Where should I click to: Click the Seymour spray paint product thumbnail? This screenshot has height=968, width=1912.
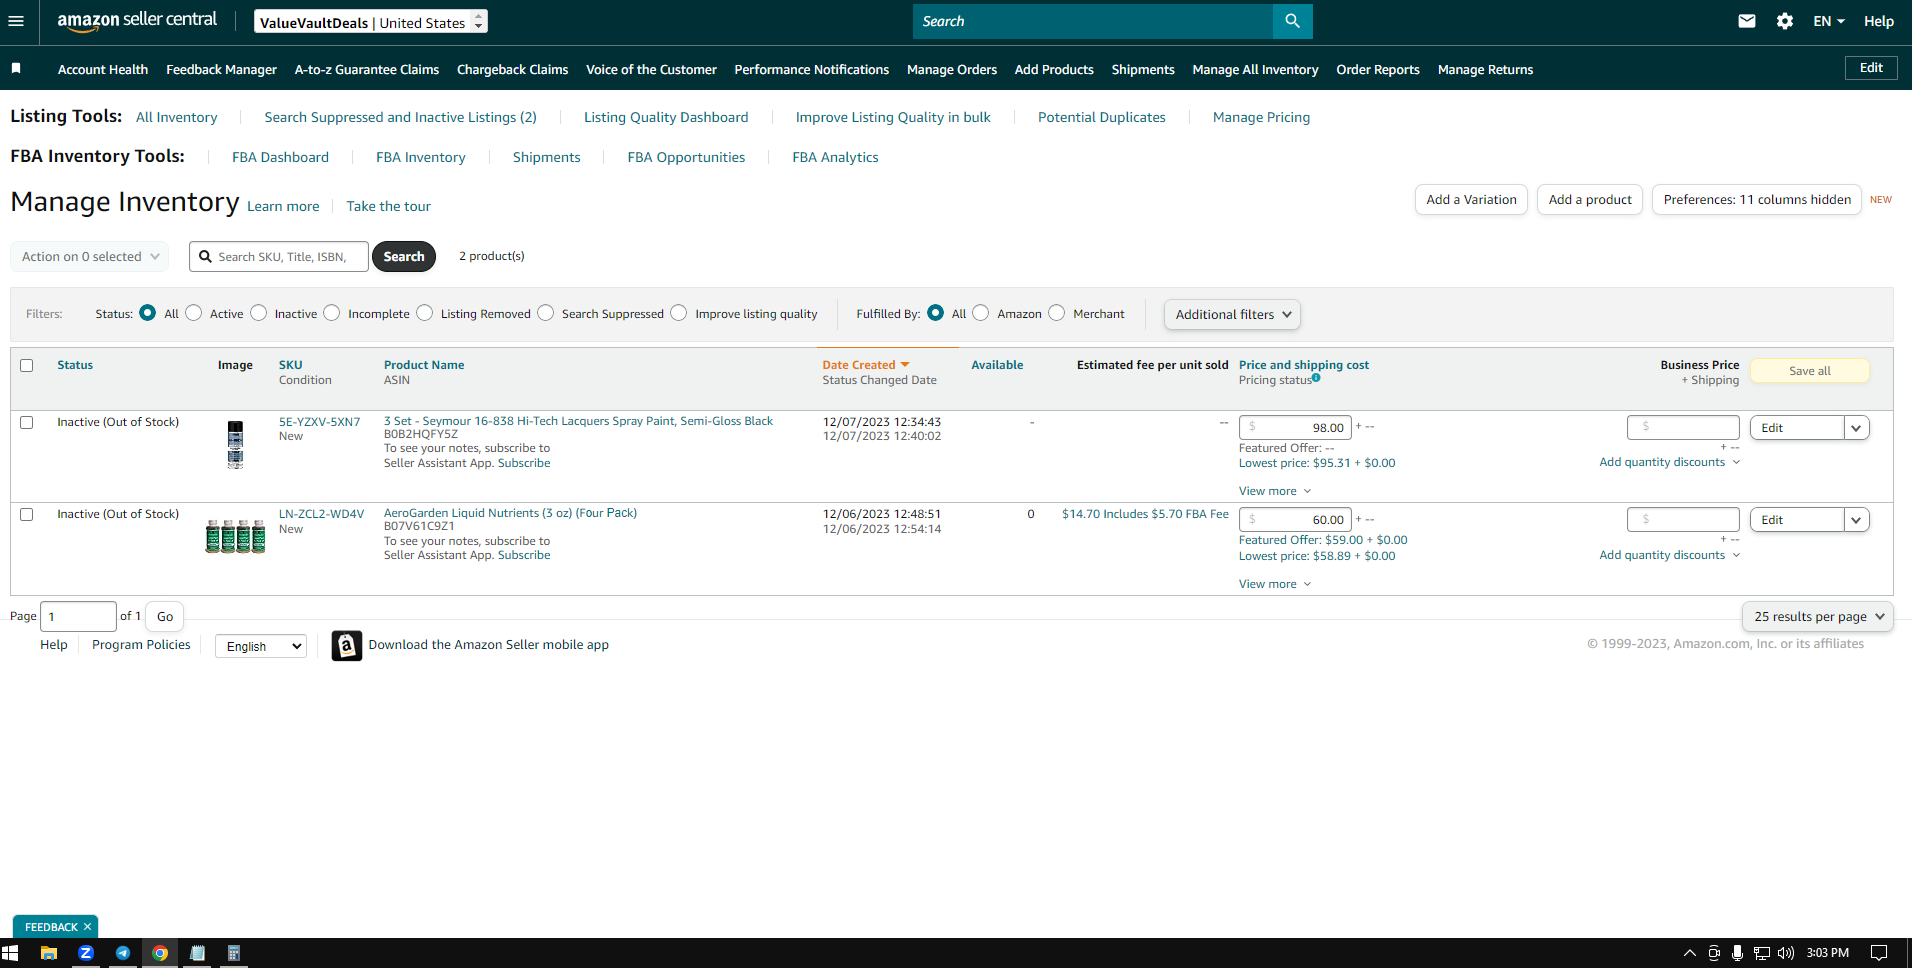pos(235,445)
